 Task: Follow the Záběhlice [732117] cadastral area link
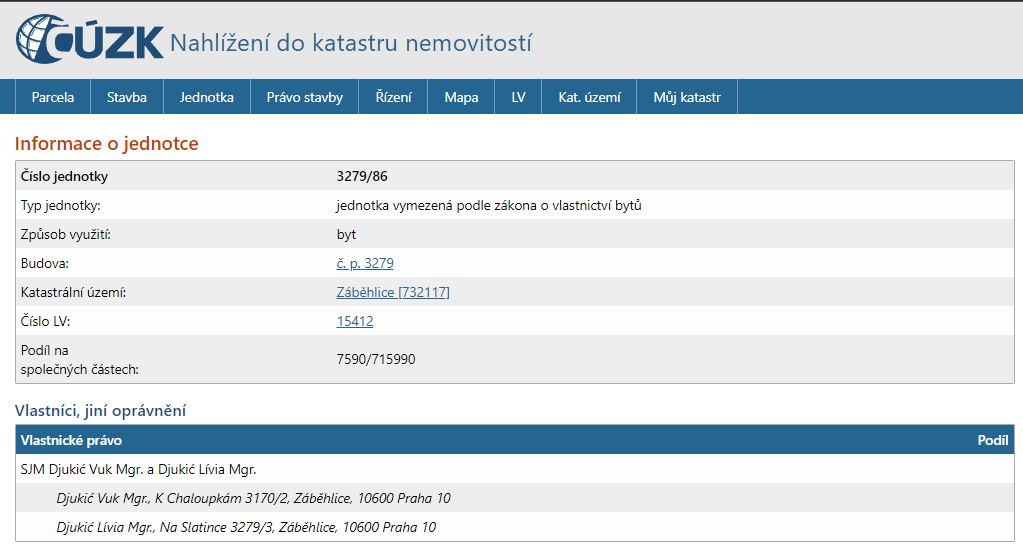(393, 293)
